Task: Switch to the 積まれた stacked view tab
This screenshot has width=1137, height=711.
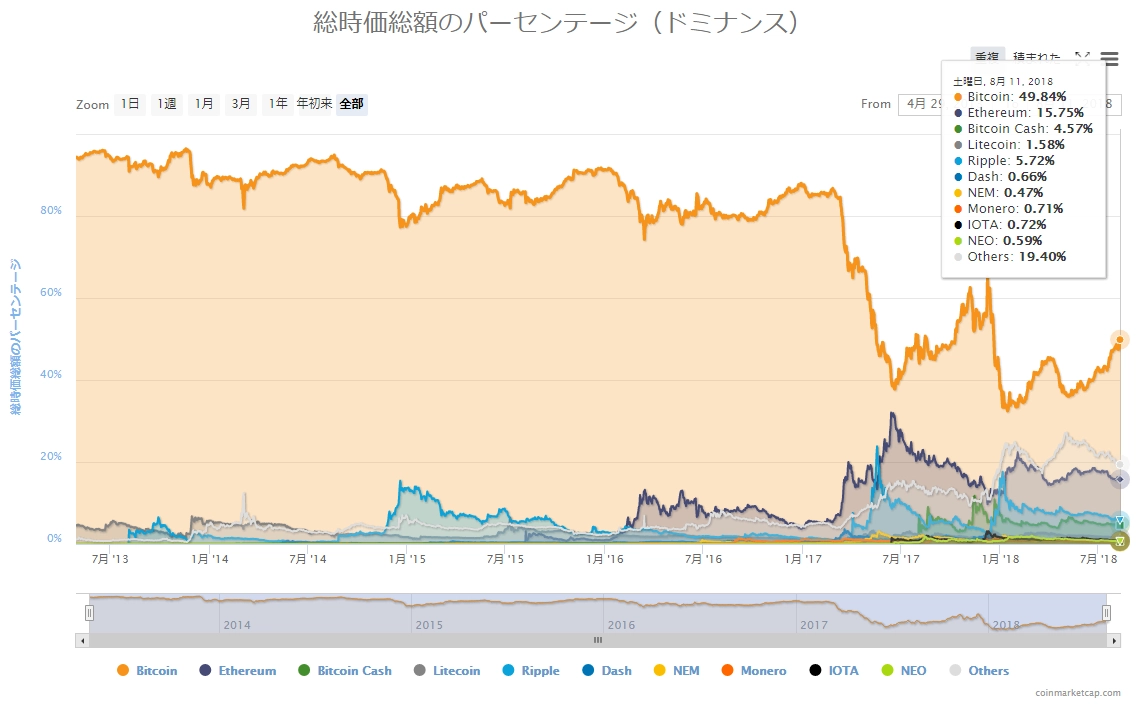Action: coord(1036,59)
